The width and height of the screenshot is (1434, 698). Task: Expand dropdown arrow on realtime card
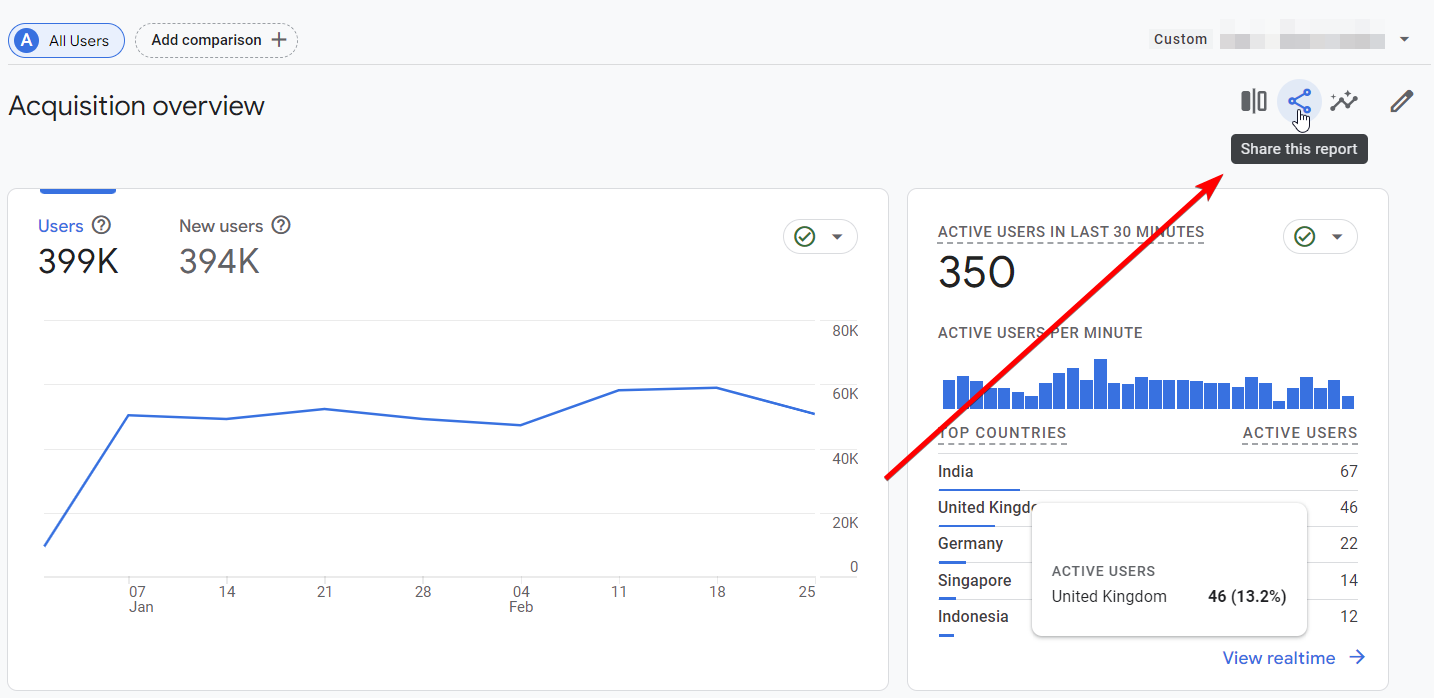[x=1337, y=237]
